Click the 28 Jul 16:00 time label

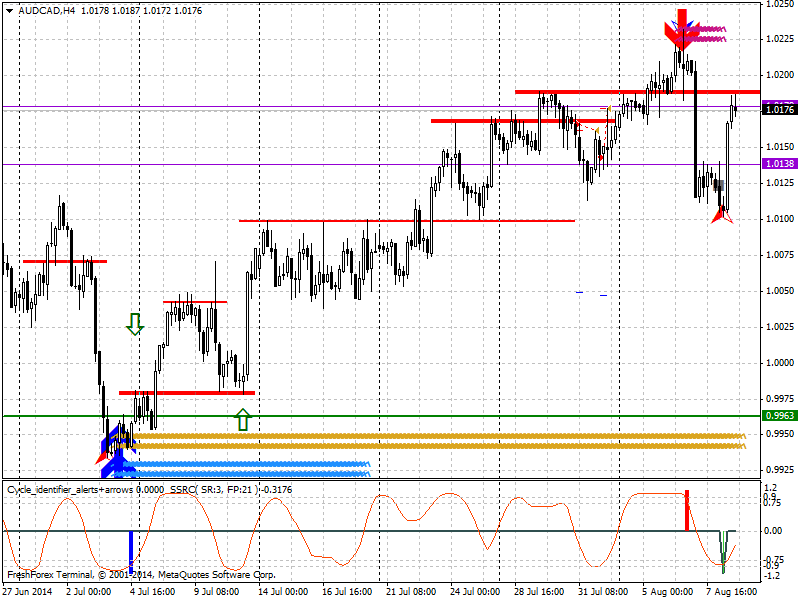(539, 592)
